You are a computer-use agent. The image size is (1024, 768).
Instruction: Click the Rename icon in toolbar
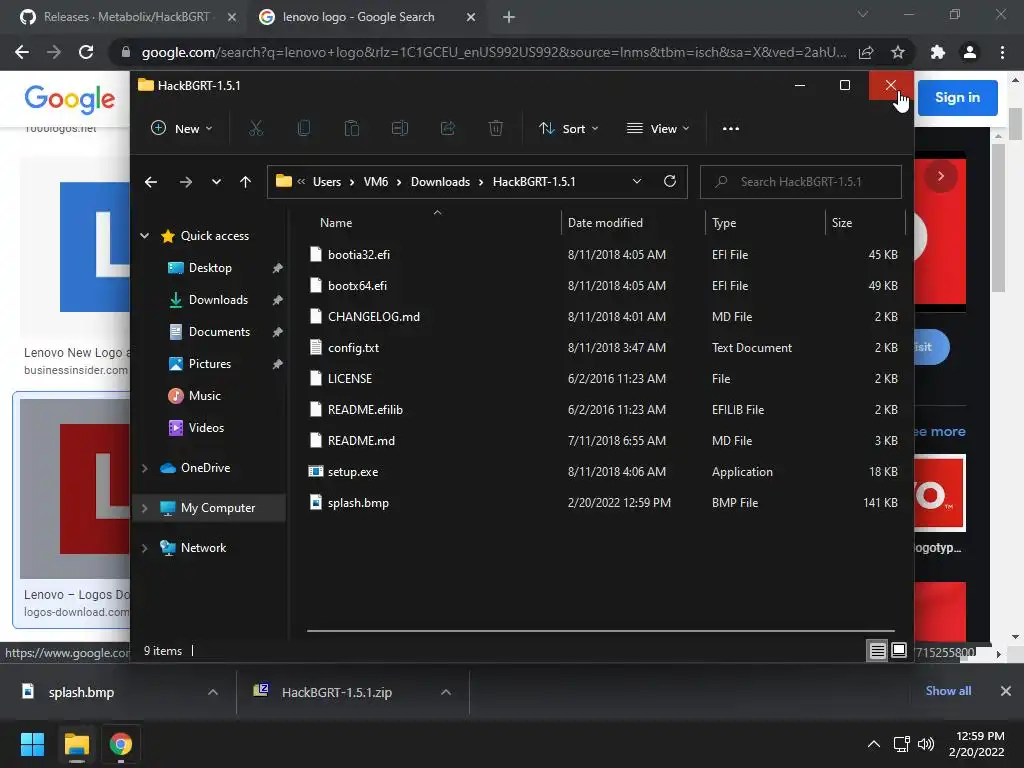pyautogui.click(x=400, y=129)
